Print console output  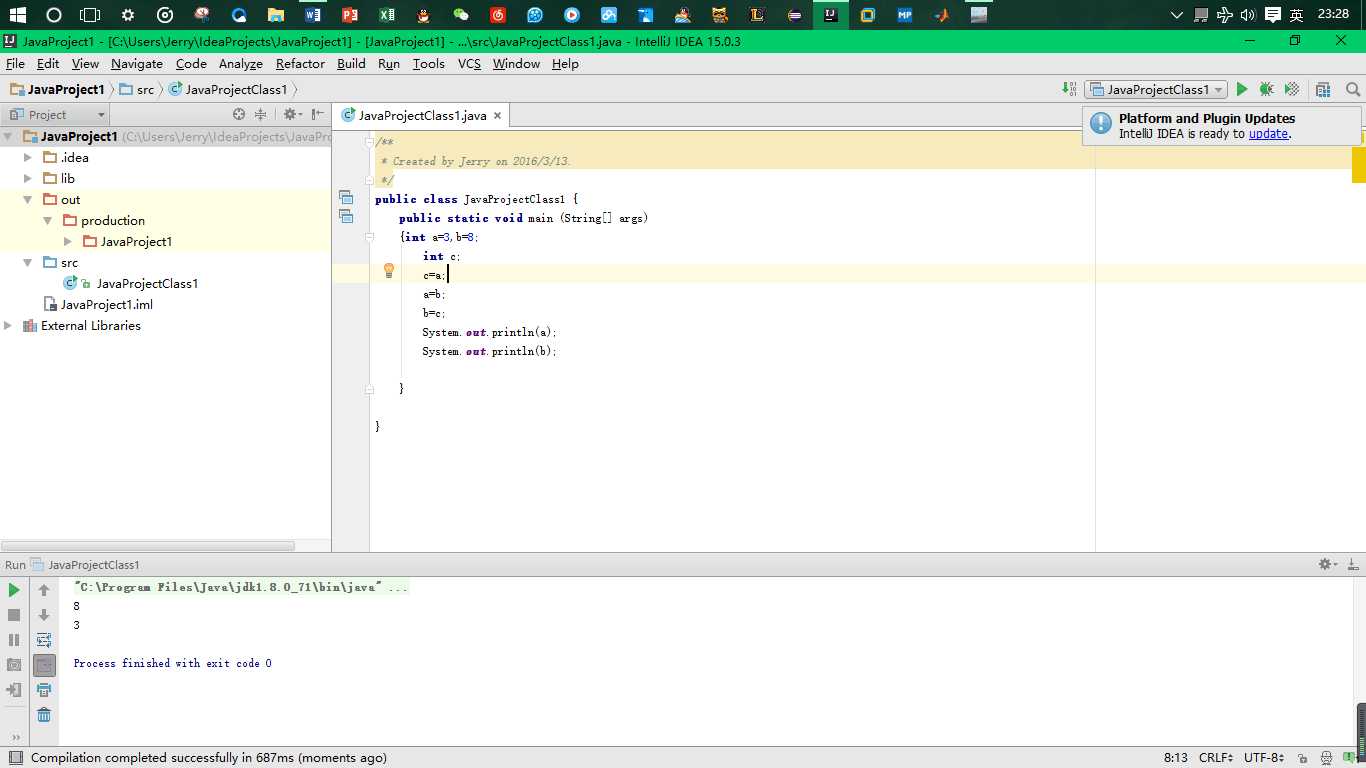(44, 690)
